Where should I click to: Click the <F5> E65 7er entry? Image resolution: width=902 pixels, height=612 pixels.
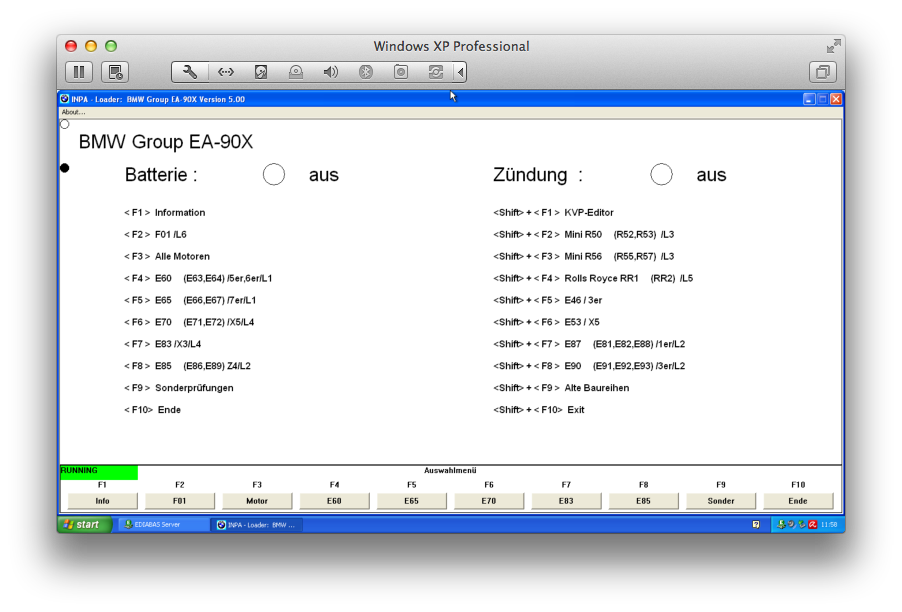[190, 300]
